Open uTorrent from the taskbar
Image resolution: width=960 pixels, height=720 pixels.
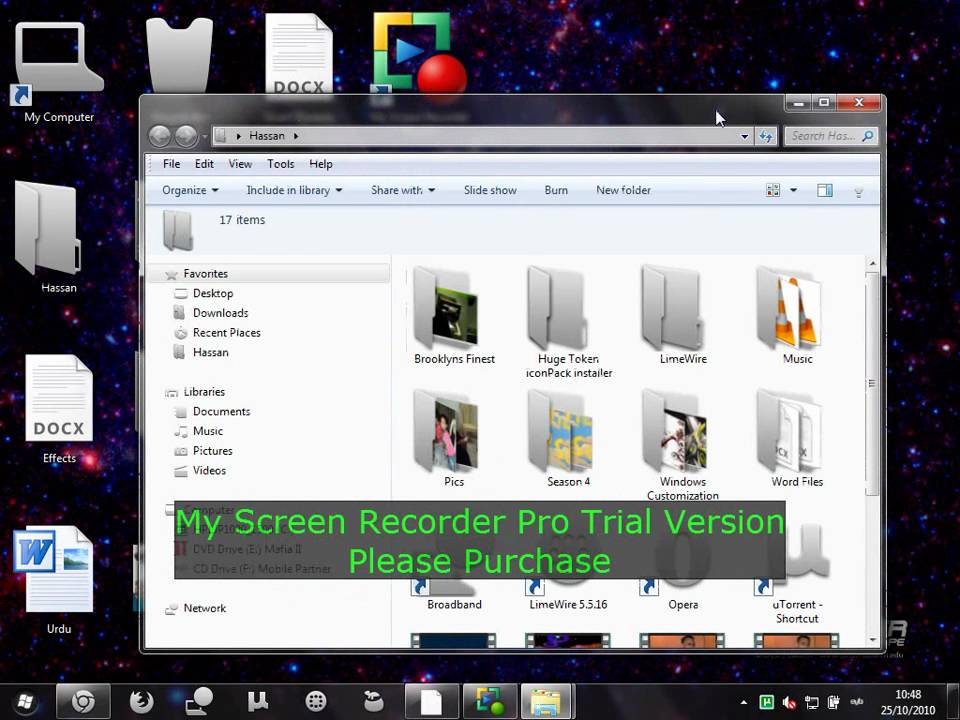[x=257, y=702]
